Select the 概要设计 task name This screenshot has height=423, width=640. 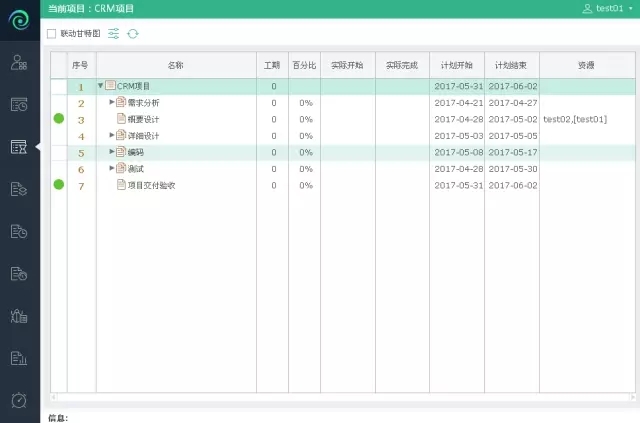[x=143, y=119]
